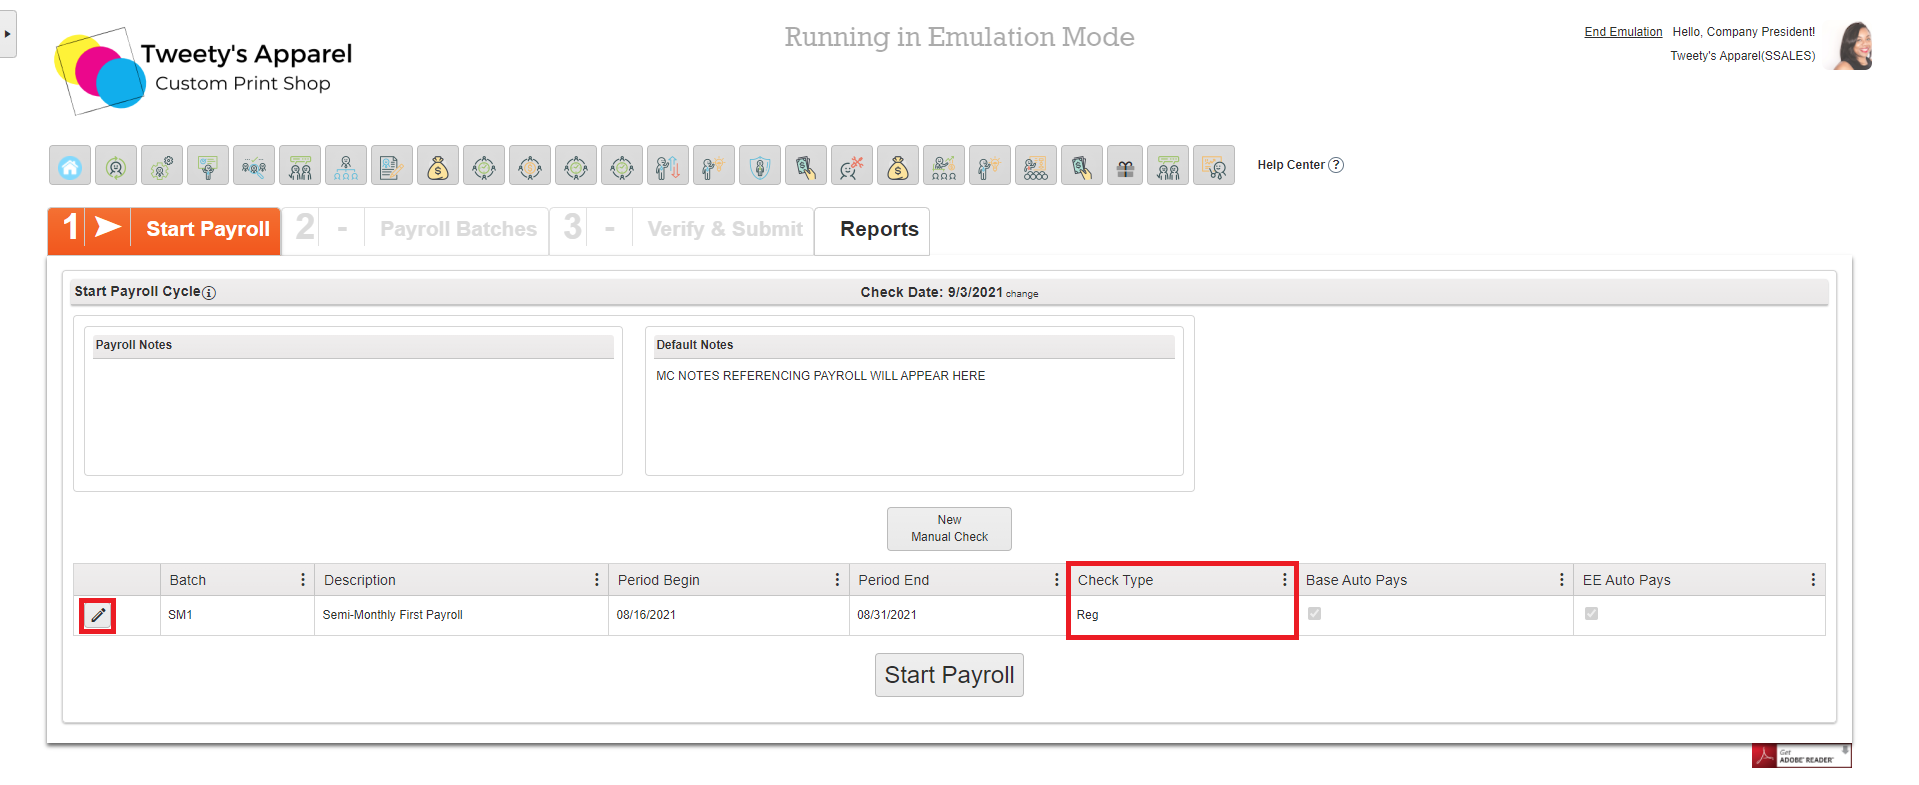Open the Period End column options menu
Image resolution: width=1919 pixels, height=785 pixels.
[1056, 580]
